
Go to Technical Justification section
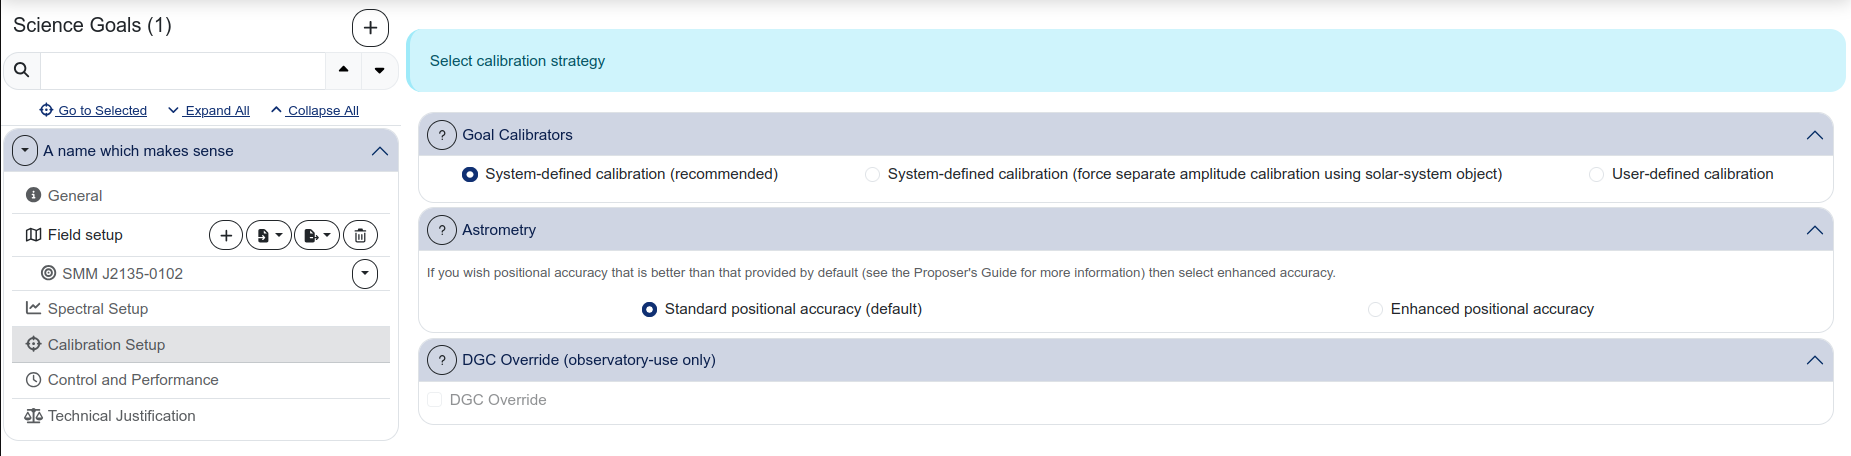coord(121,416)
